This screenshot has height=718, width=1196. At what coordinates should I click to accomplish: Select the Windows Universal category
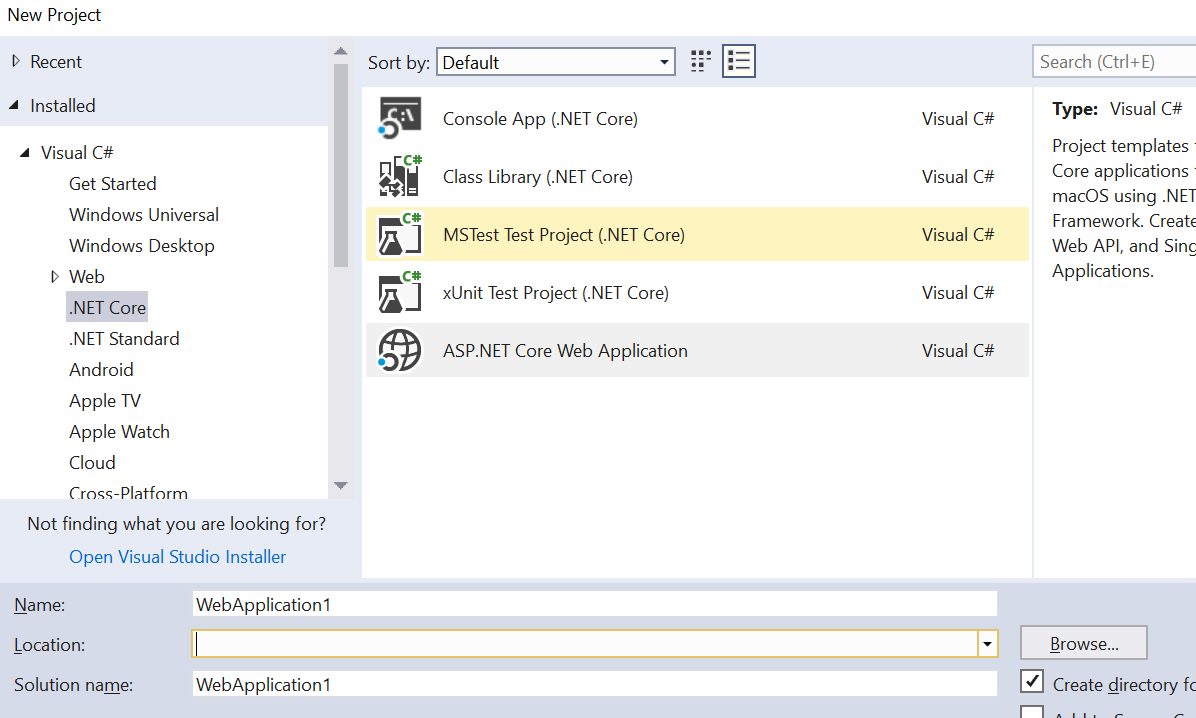[143, 214]
